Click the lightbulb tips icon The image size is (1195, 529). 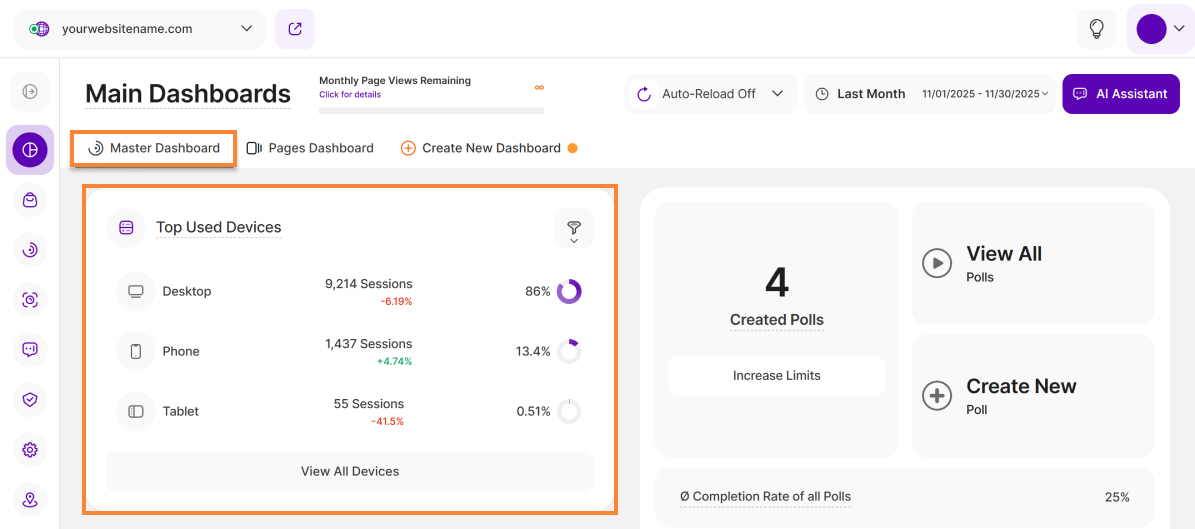pyautogui.click(x=1096, y=29)
